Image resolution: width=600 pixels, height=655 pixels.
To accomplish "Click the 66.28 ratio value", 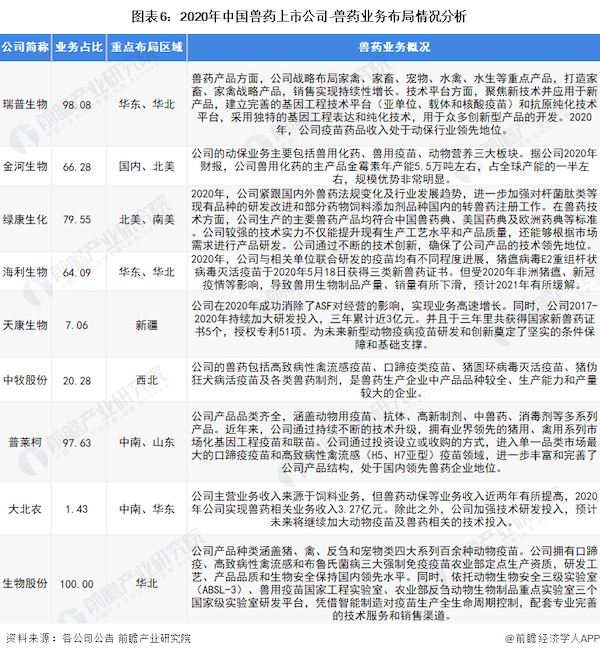I will 77,167.
